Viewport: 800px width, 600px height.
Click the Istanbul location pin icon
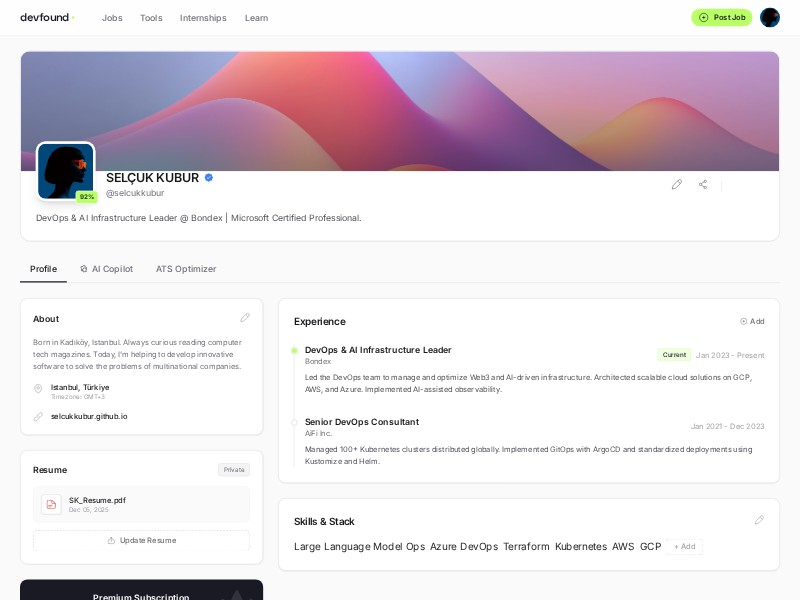coord(38,389)
